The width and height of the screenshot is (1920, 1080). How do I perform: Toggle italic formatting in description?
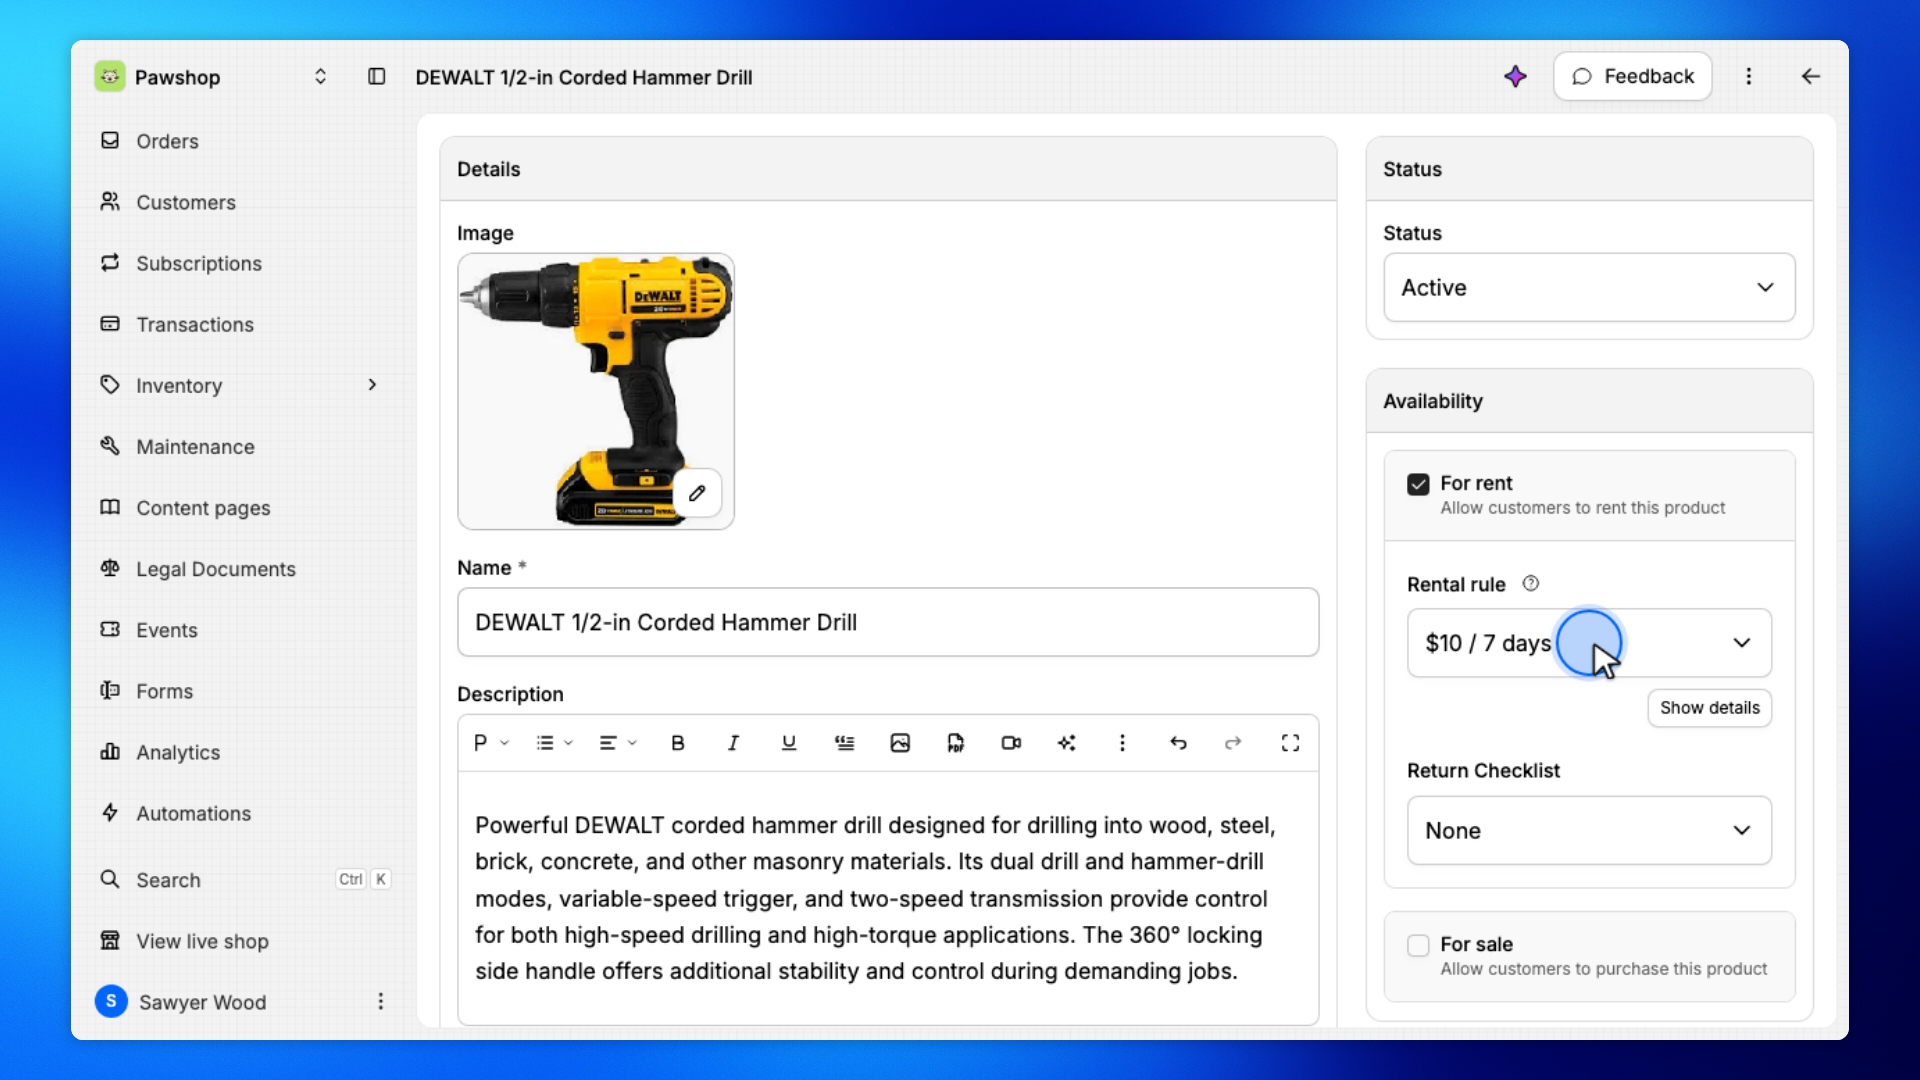[x=733, y=743]
